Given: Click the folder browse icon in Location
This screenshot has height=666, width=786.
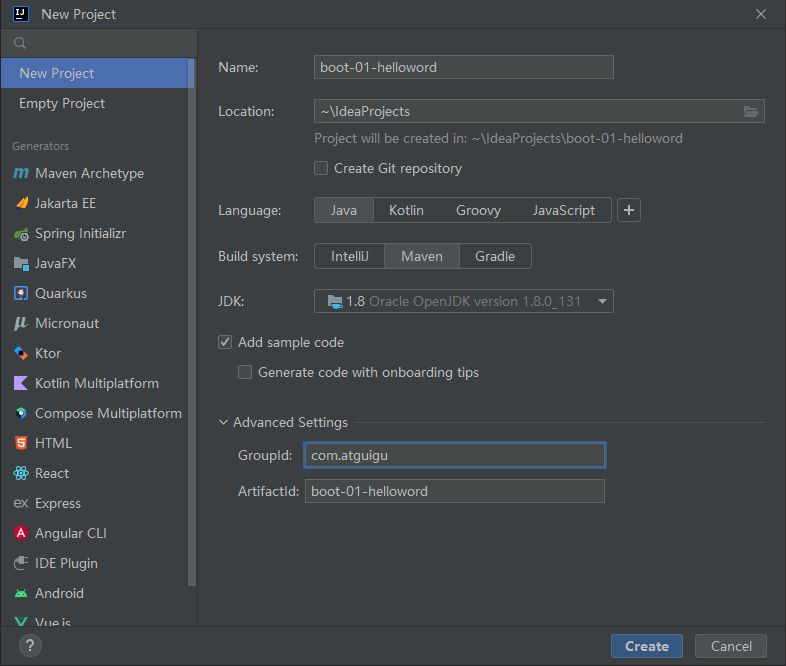Looking at the screenshot, I should tap(752, 111).
